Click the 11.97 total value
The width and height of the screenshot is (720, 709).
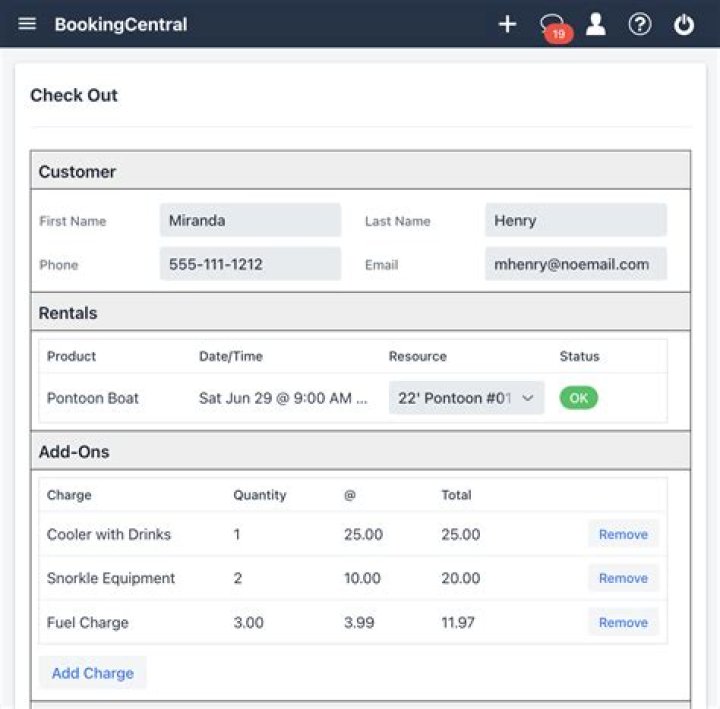point(458,622)
